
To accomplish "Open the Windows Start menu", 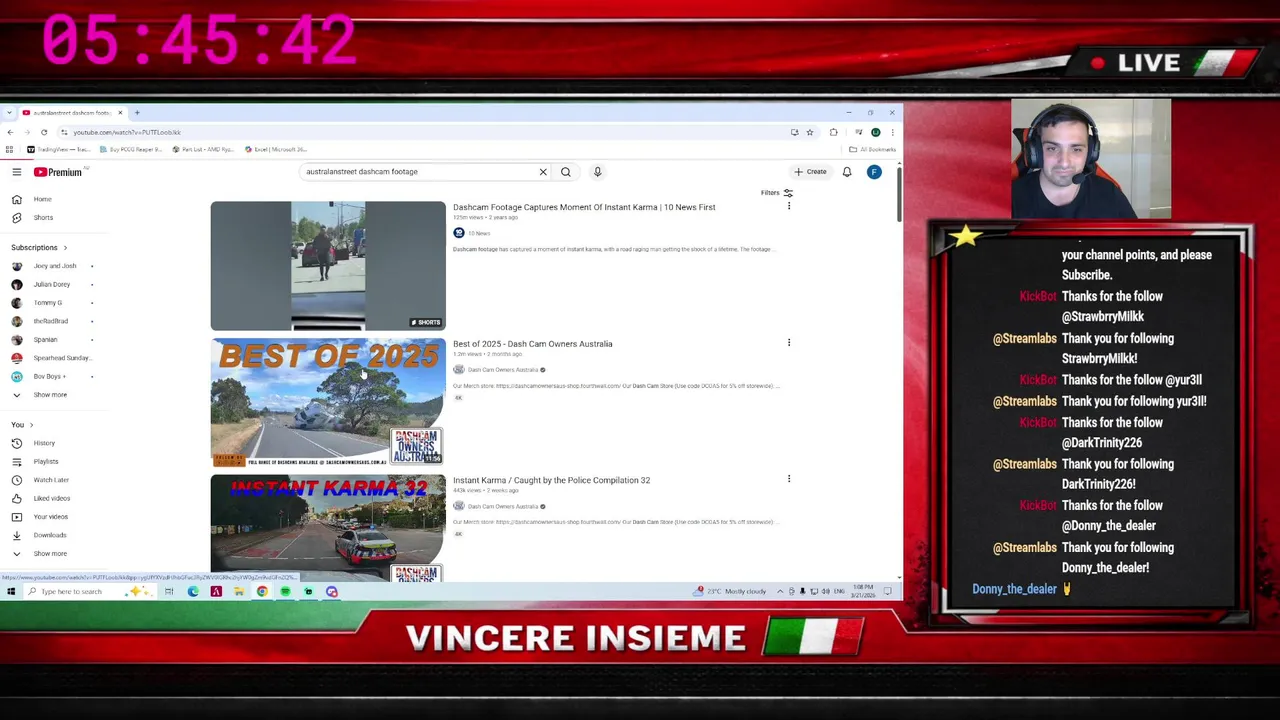I will 11,592.
